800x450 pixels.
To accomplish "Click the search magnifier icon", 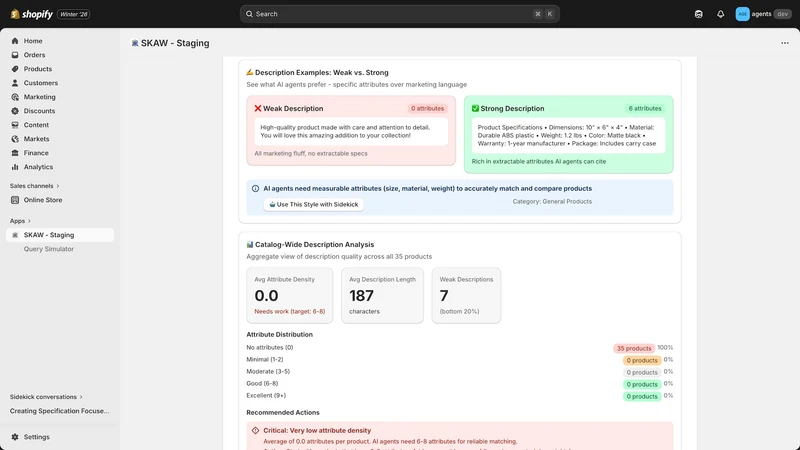I will [249, 14].
